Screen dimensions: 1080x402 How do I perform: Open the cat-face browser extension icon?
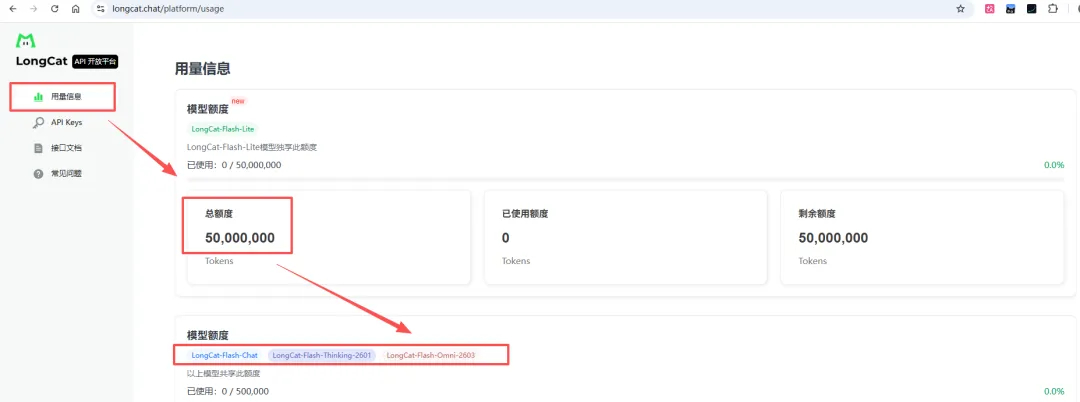tap(1010, 9)
